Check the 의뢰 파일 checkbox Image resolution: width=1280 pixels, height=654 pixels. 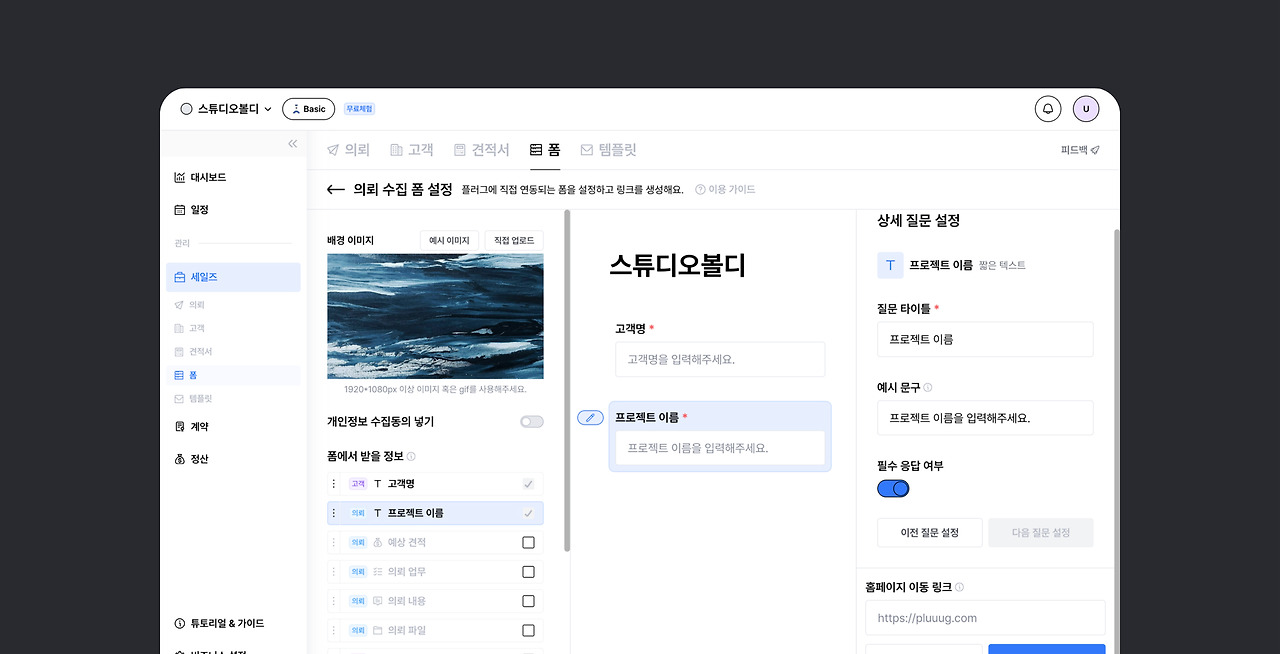click(528, 630)
